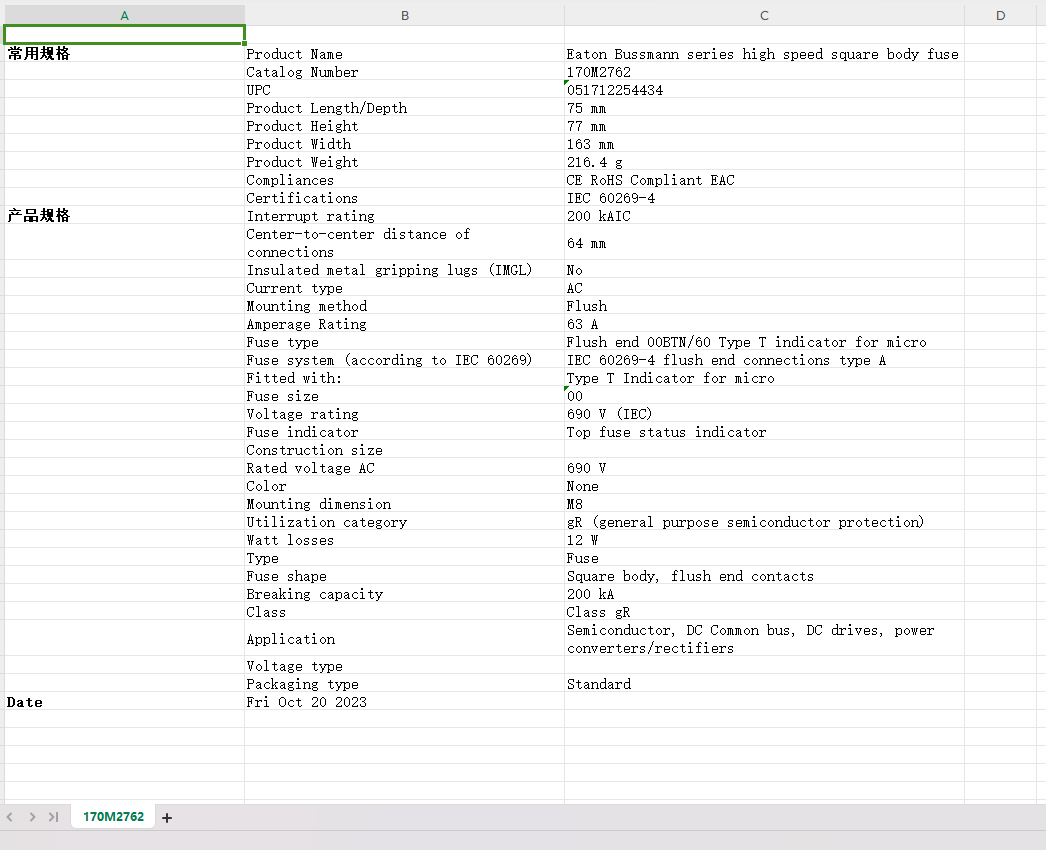This screenshot has width=1046, height=850.
Task: Select 'Fri Oct 20 2023' date cell
Action: 405,702
